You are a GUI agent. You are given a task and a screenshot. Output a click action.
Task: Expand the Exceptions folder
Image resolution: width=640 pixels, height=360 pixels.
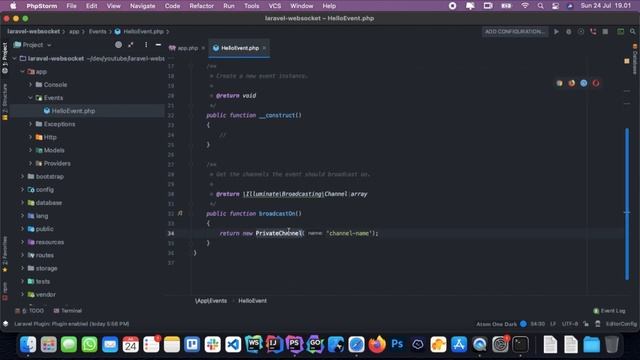point(30,124)
